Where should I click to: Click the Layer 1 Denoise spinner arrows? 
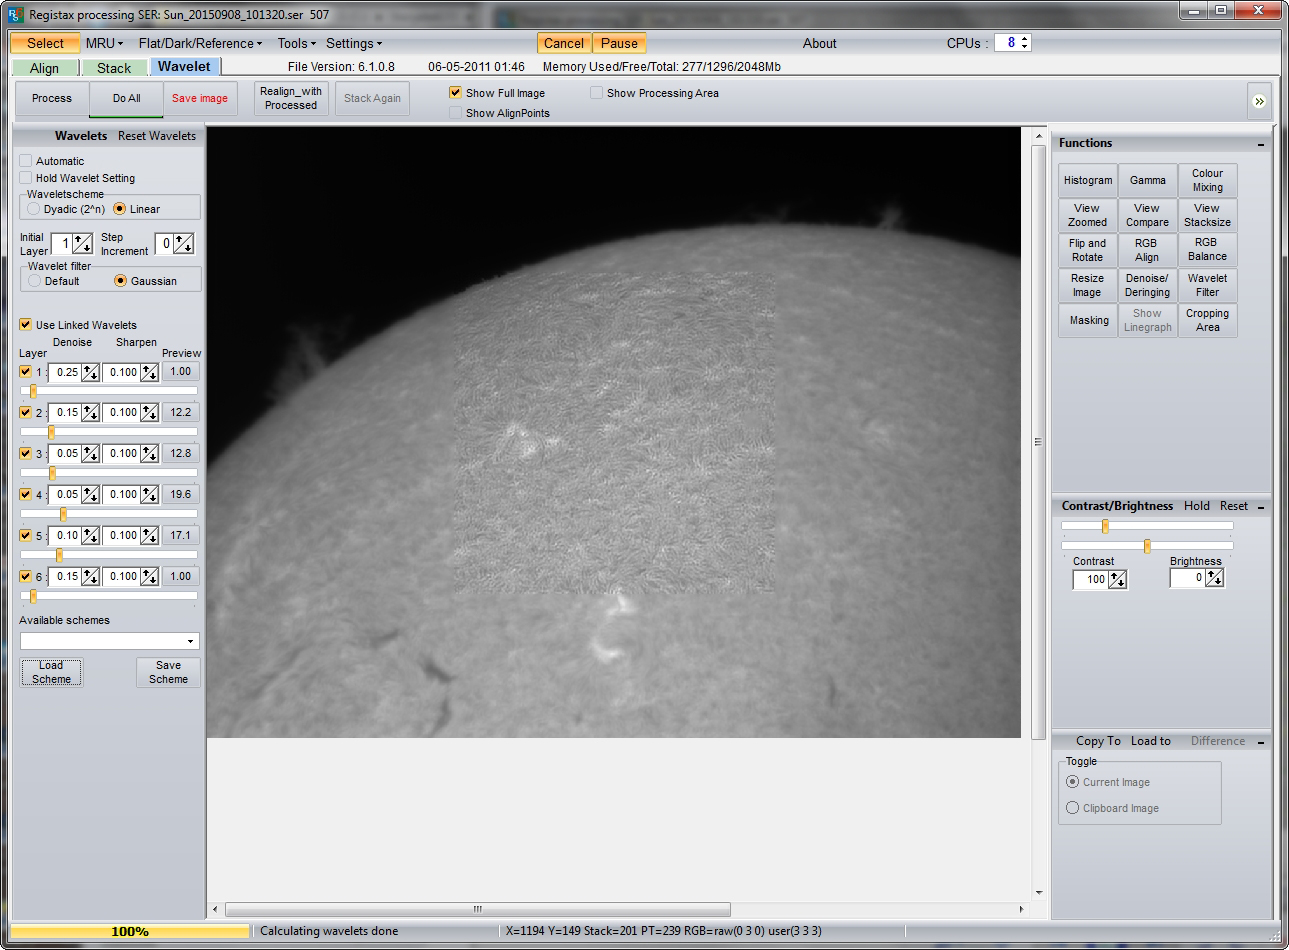(91, 372)
